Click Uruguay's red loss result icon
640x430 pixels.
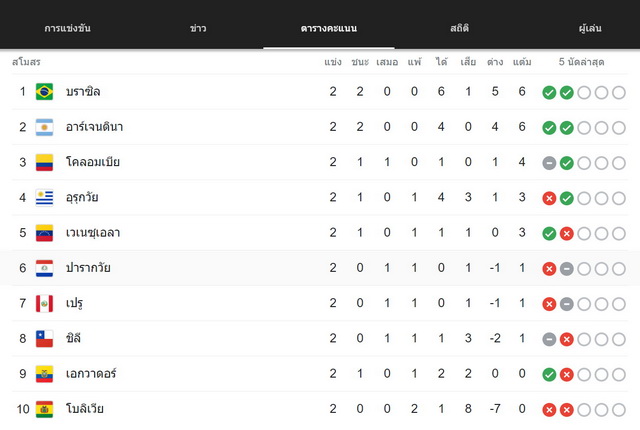pos(549,198)
